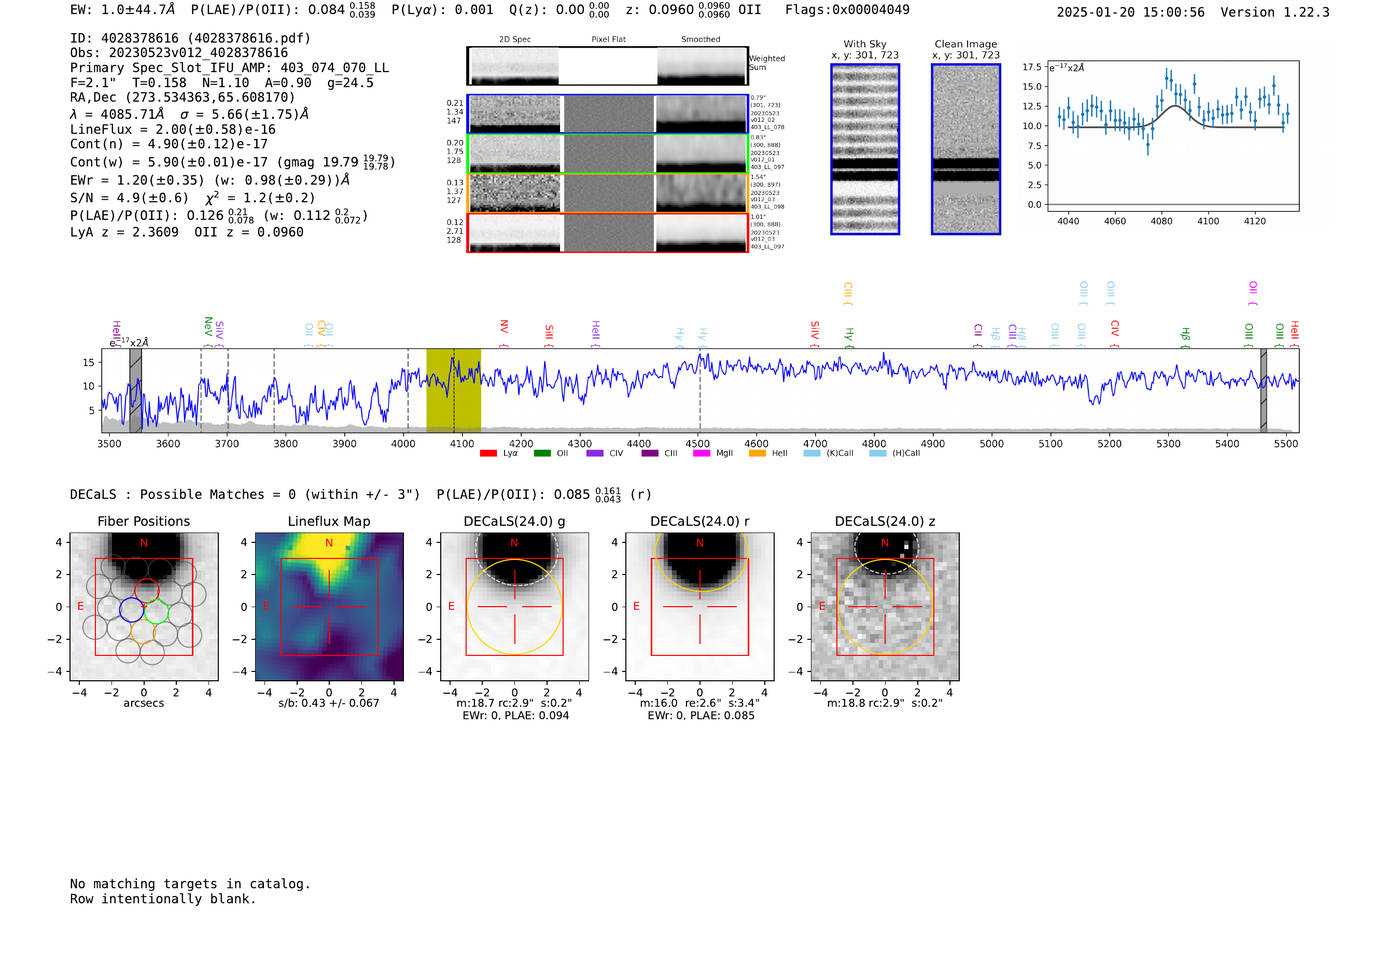1400x953 pixels.
Task: Select the (K)CaII legend swatch
Action: coord(812,453)
